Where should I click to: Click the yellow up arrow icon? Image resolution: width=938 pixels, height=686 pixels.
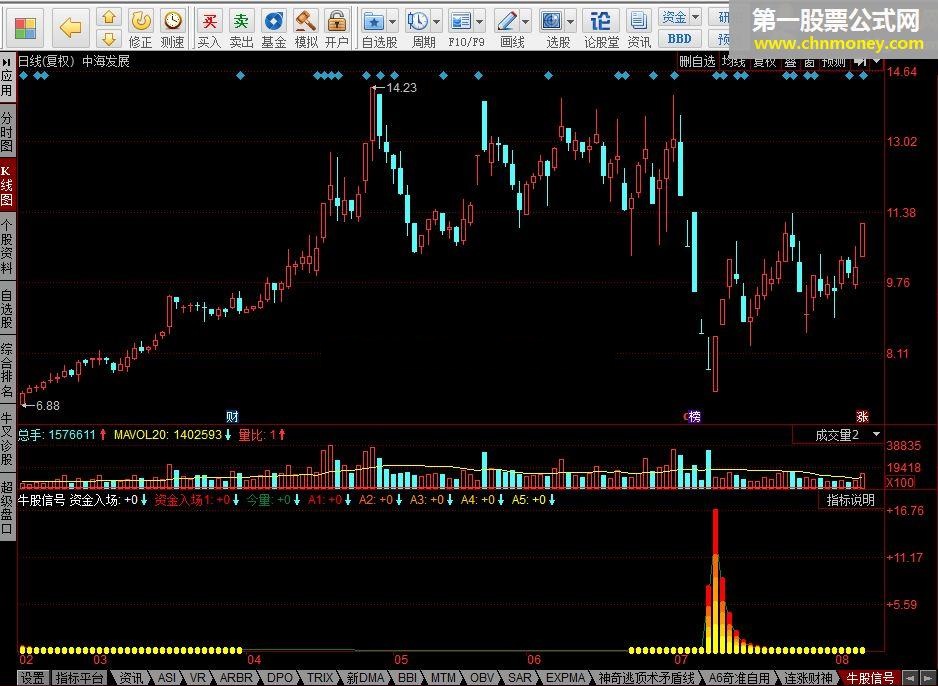(109, 18)
